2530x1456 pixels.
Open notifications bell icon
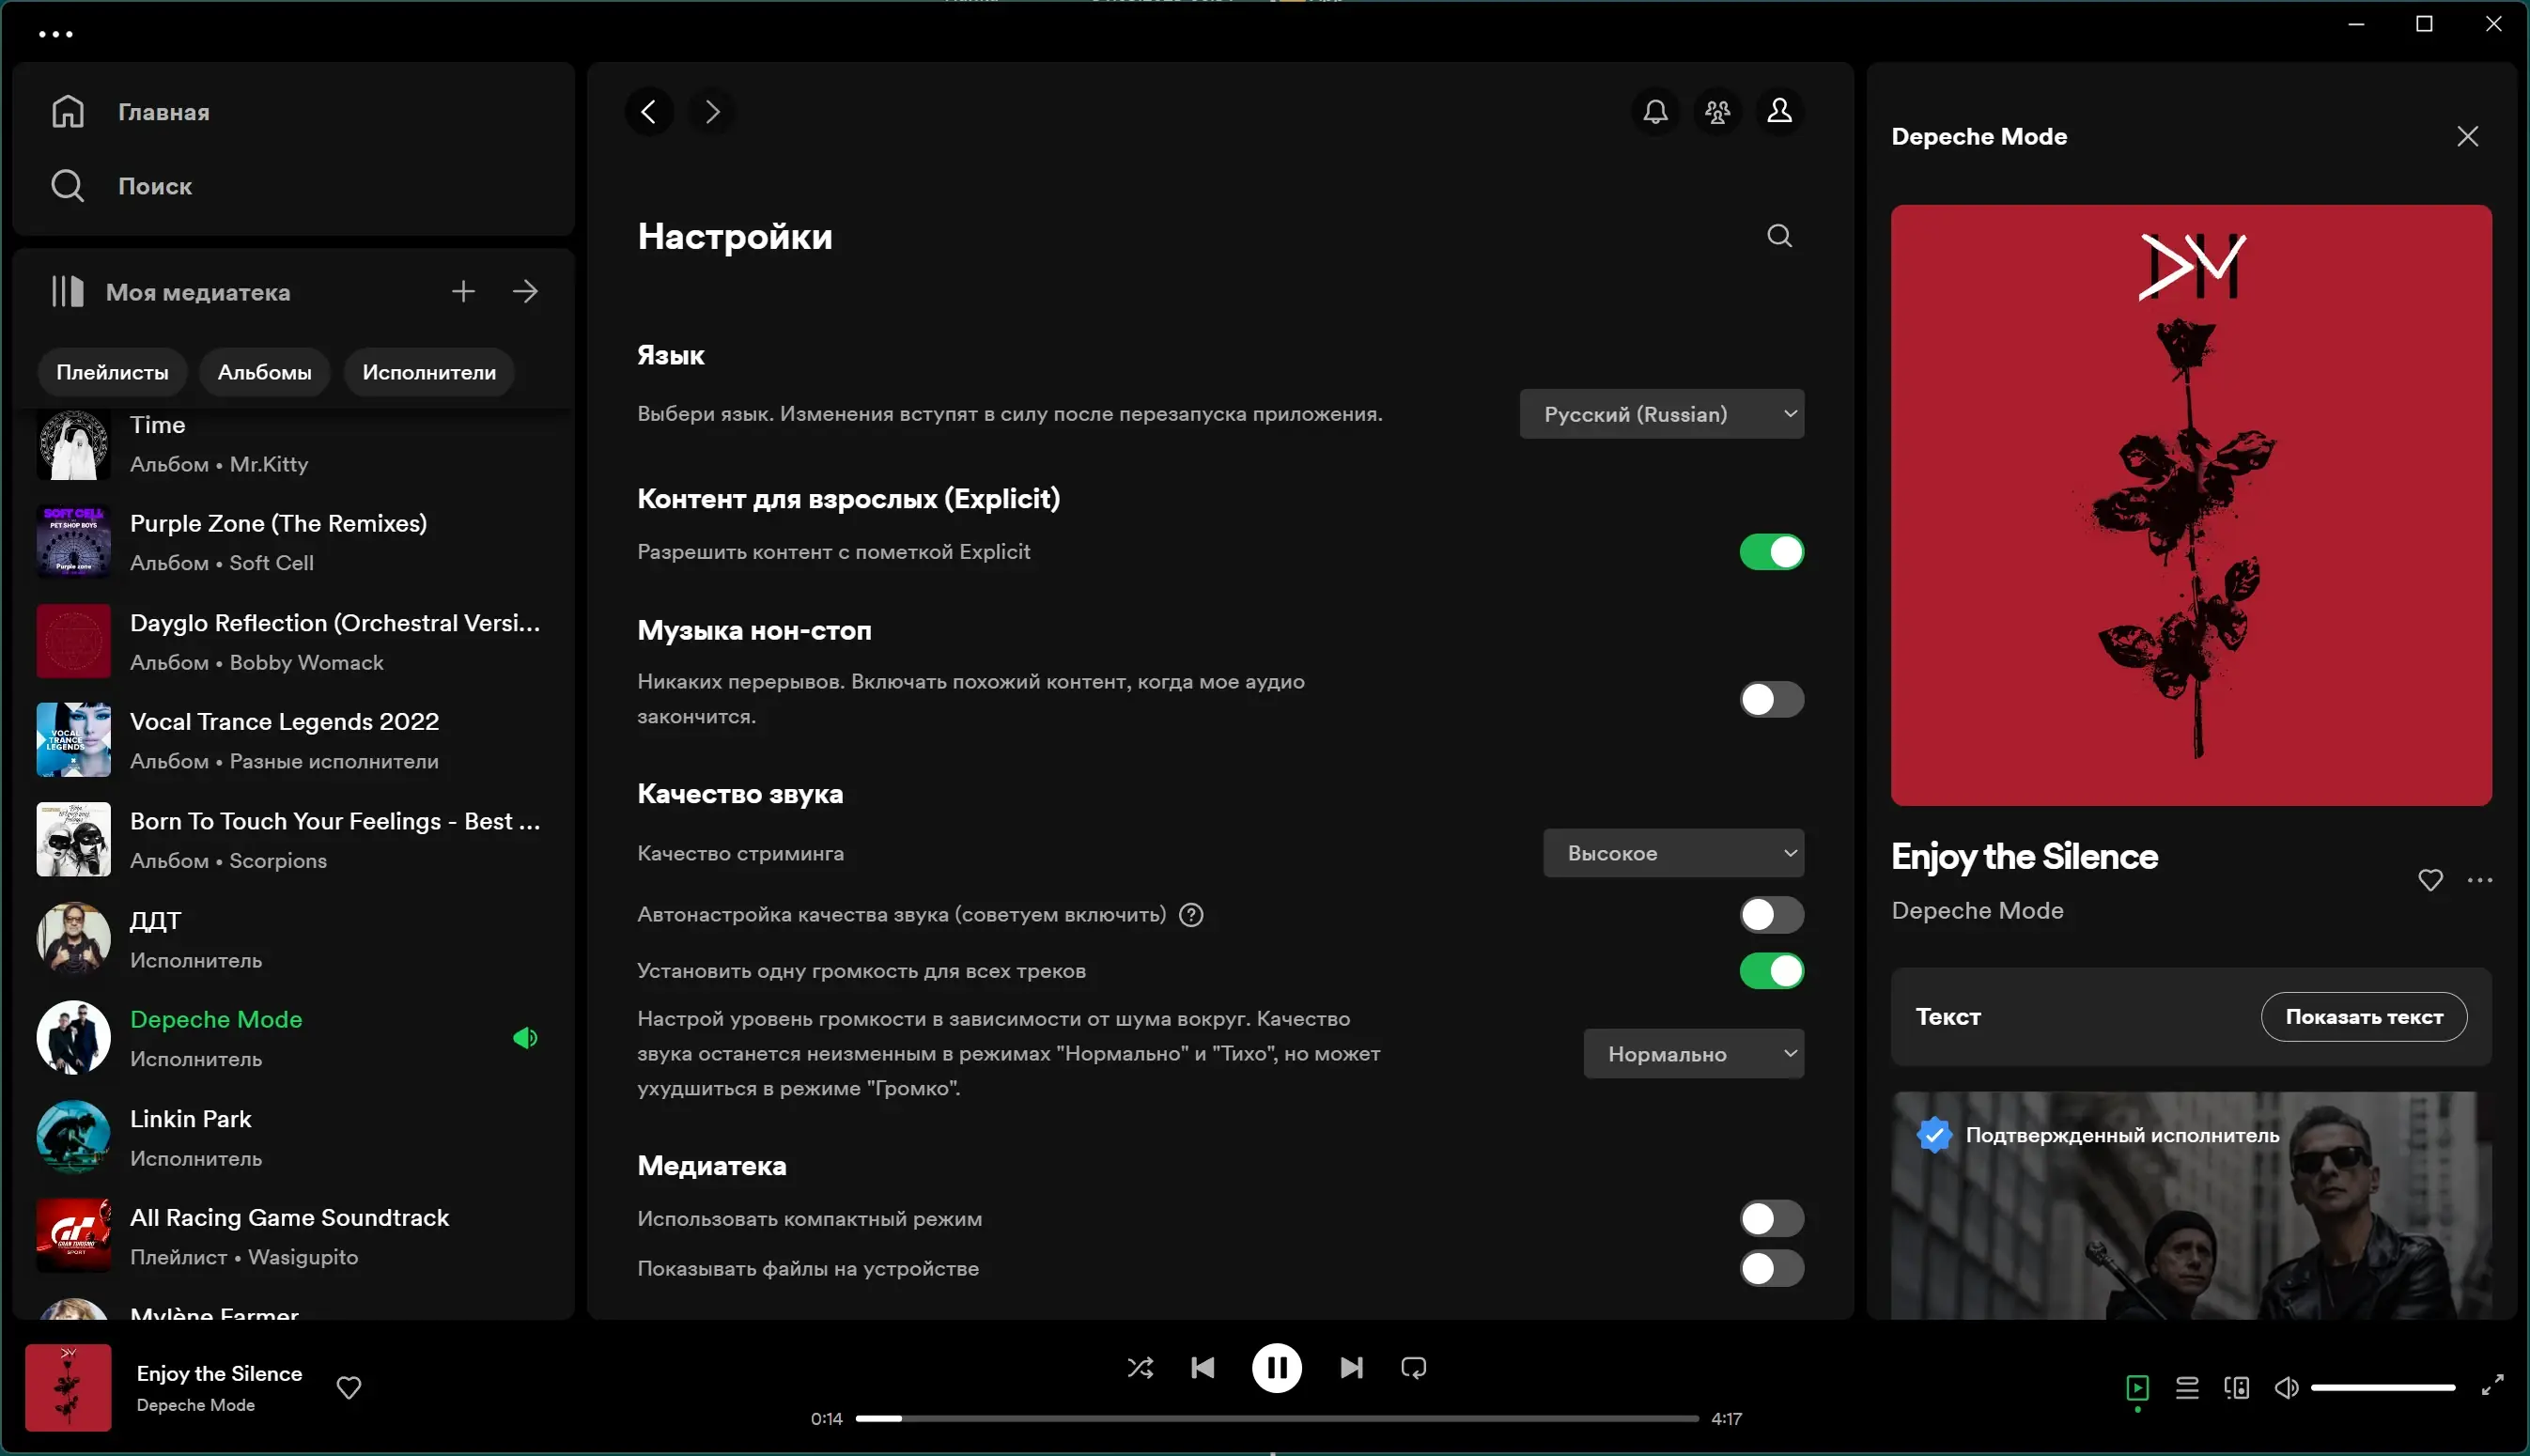(x=1655, y=111)
